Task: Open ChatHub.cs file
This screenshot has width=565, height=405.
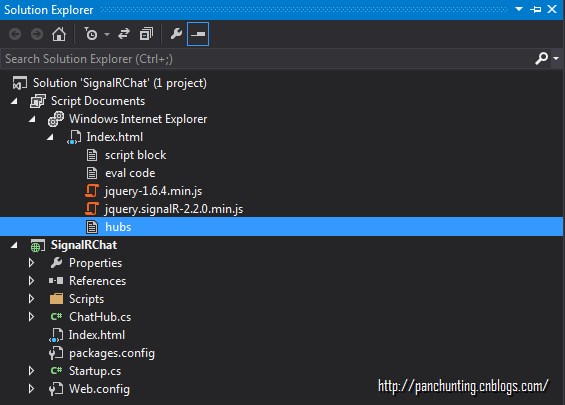Action: pyautogui.click(x=100, y=317)
